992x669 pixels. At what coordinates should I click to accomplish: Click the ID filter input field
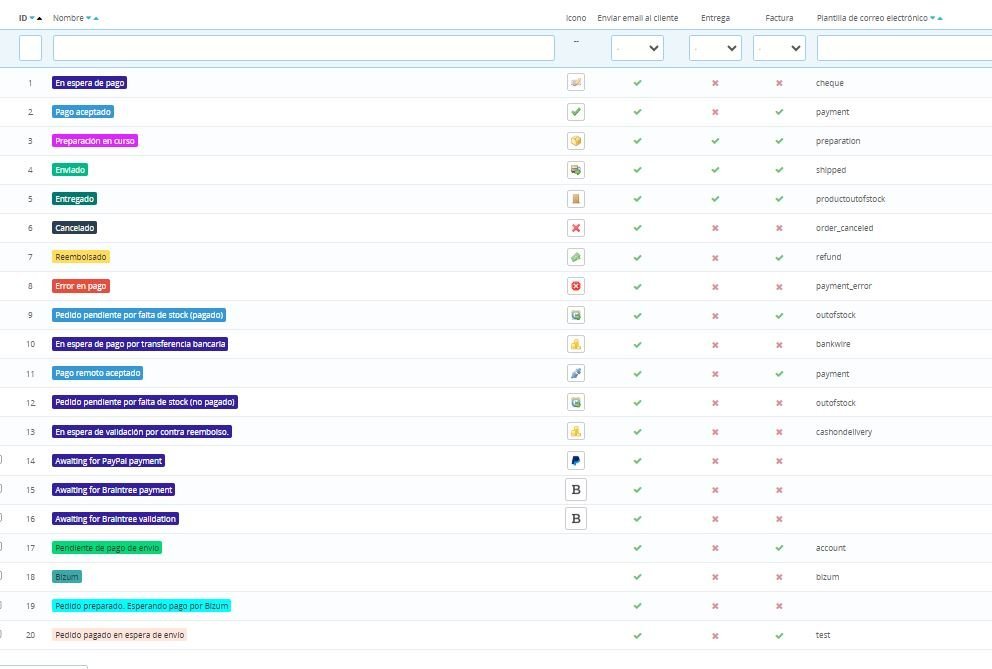point(30,48)
